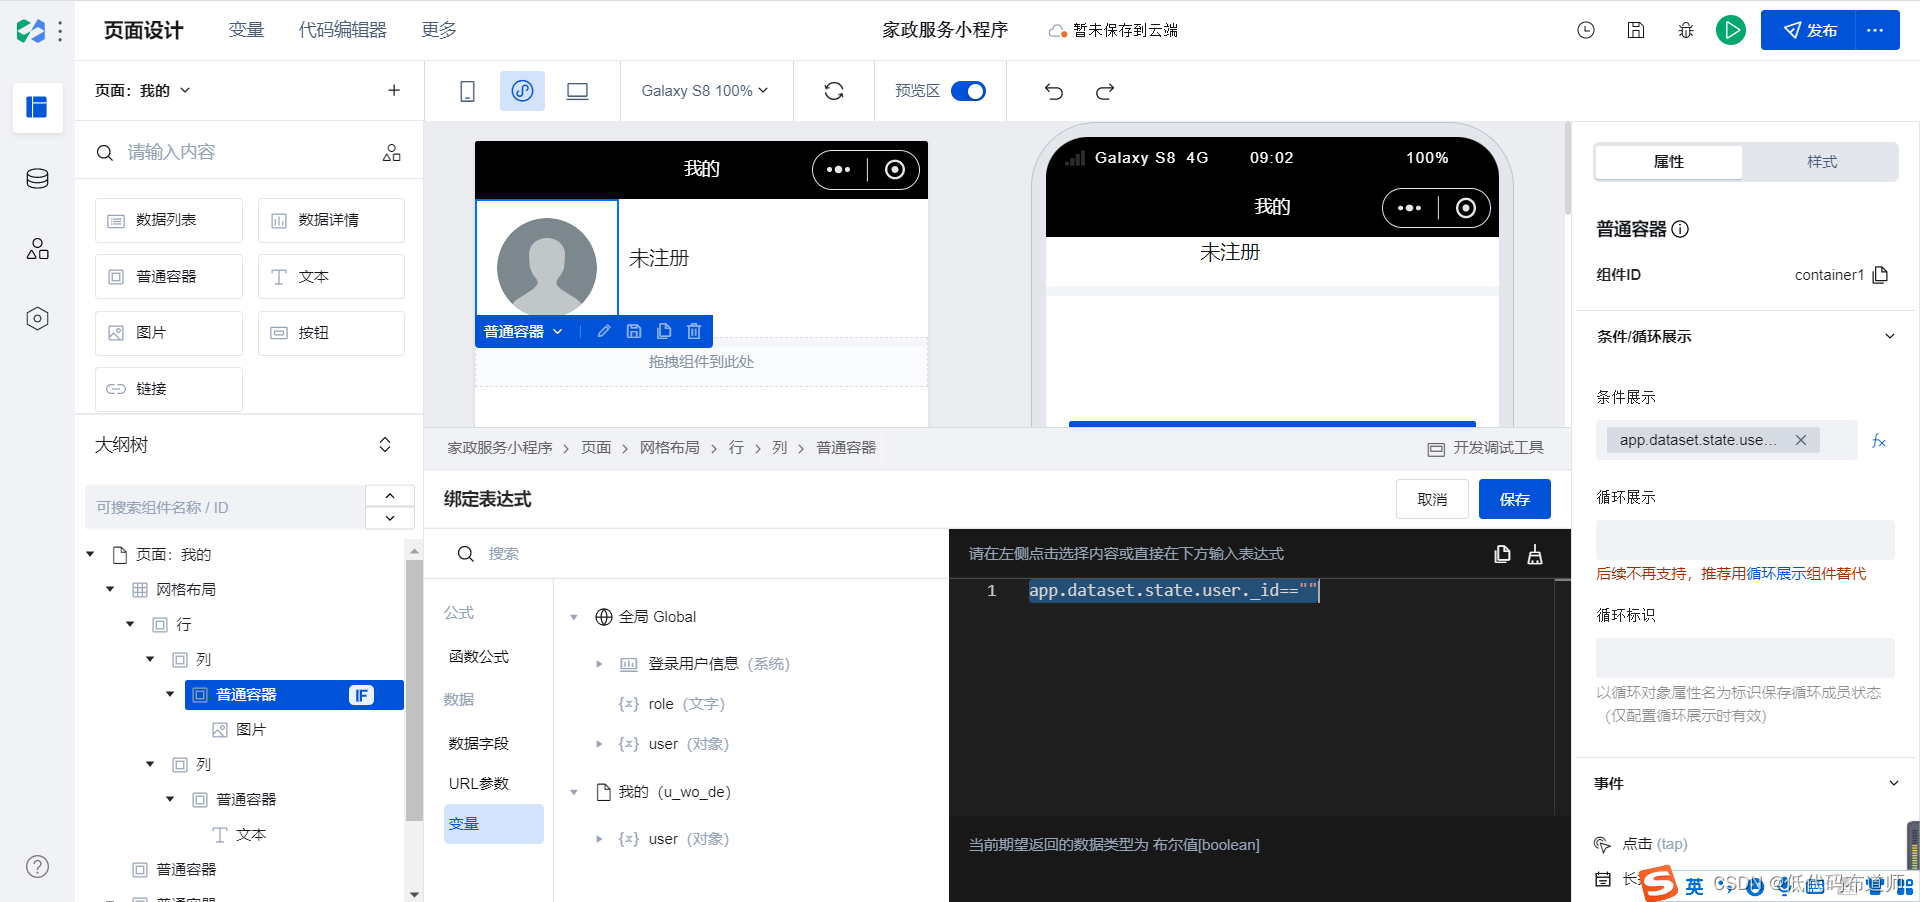Open the components sidebar icon
This screenshot has height=902, width=1920.
(x=37, y=249)
